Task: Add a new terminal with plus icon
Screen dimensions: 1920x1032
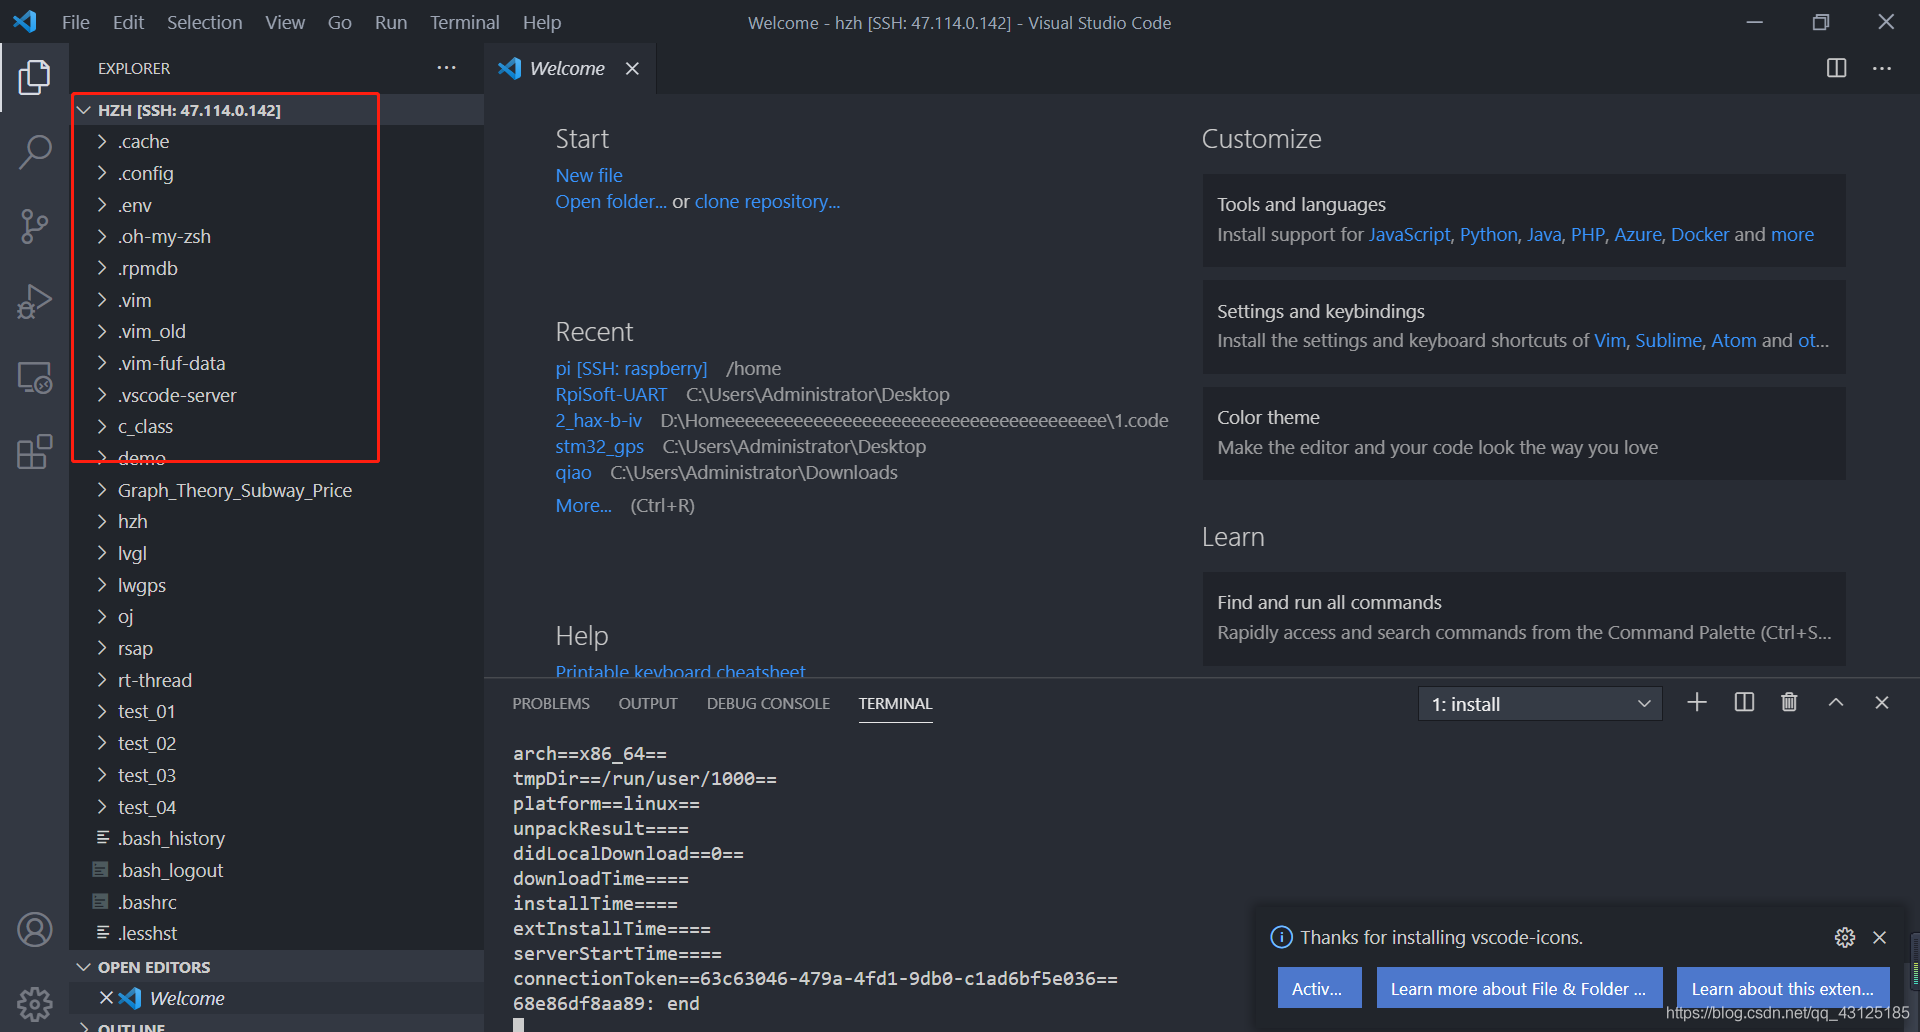Action: 1697,703
